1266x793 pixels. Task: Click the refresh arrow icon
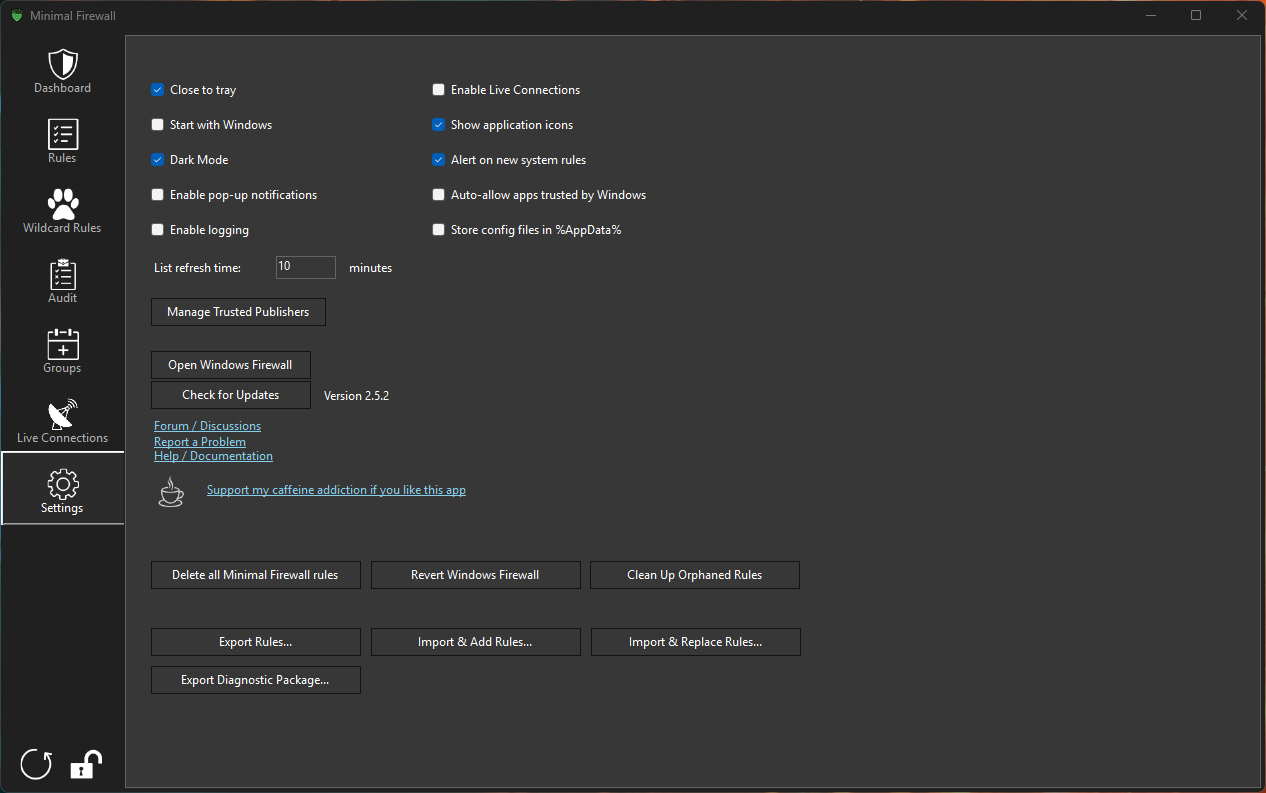pos(36,765)
